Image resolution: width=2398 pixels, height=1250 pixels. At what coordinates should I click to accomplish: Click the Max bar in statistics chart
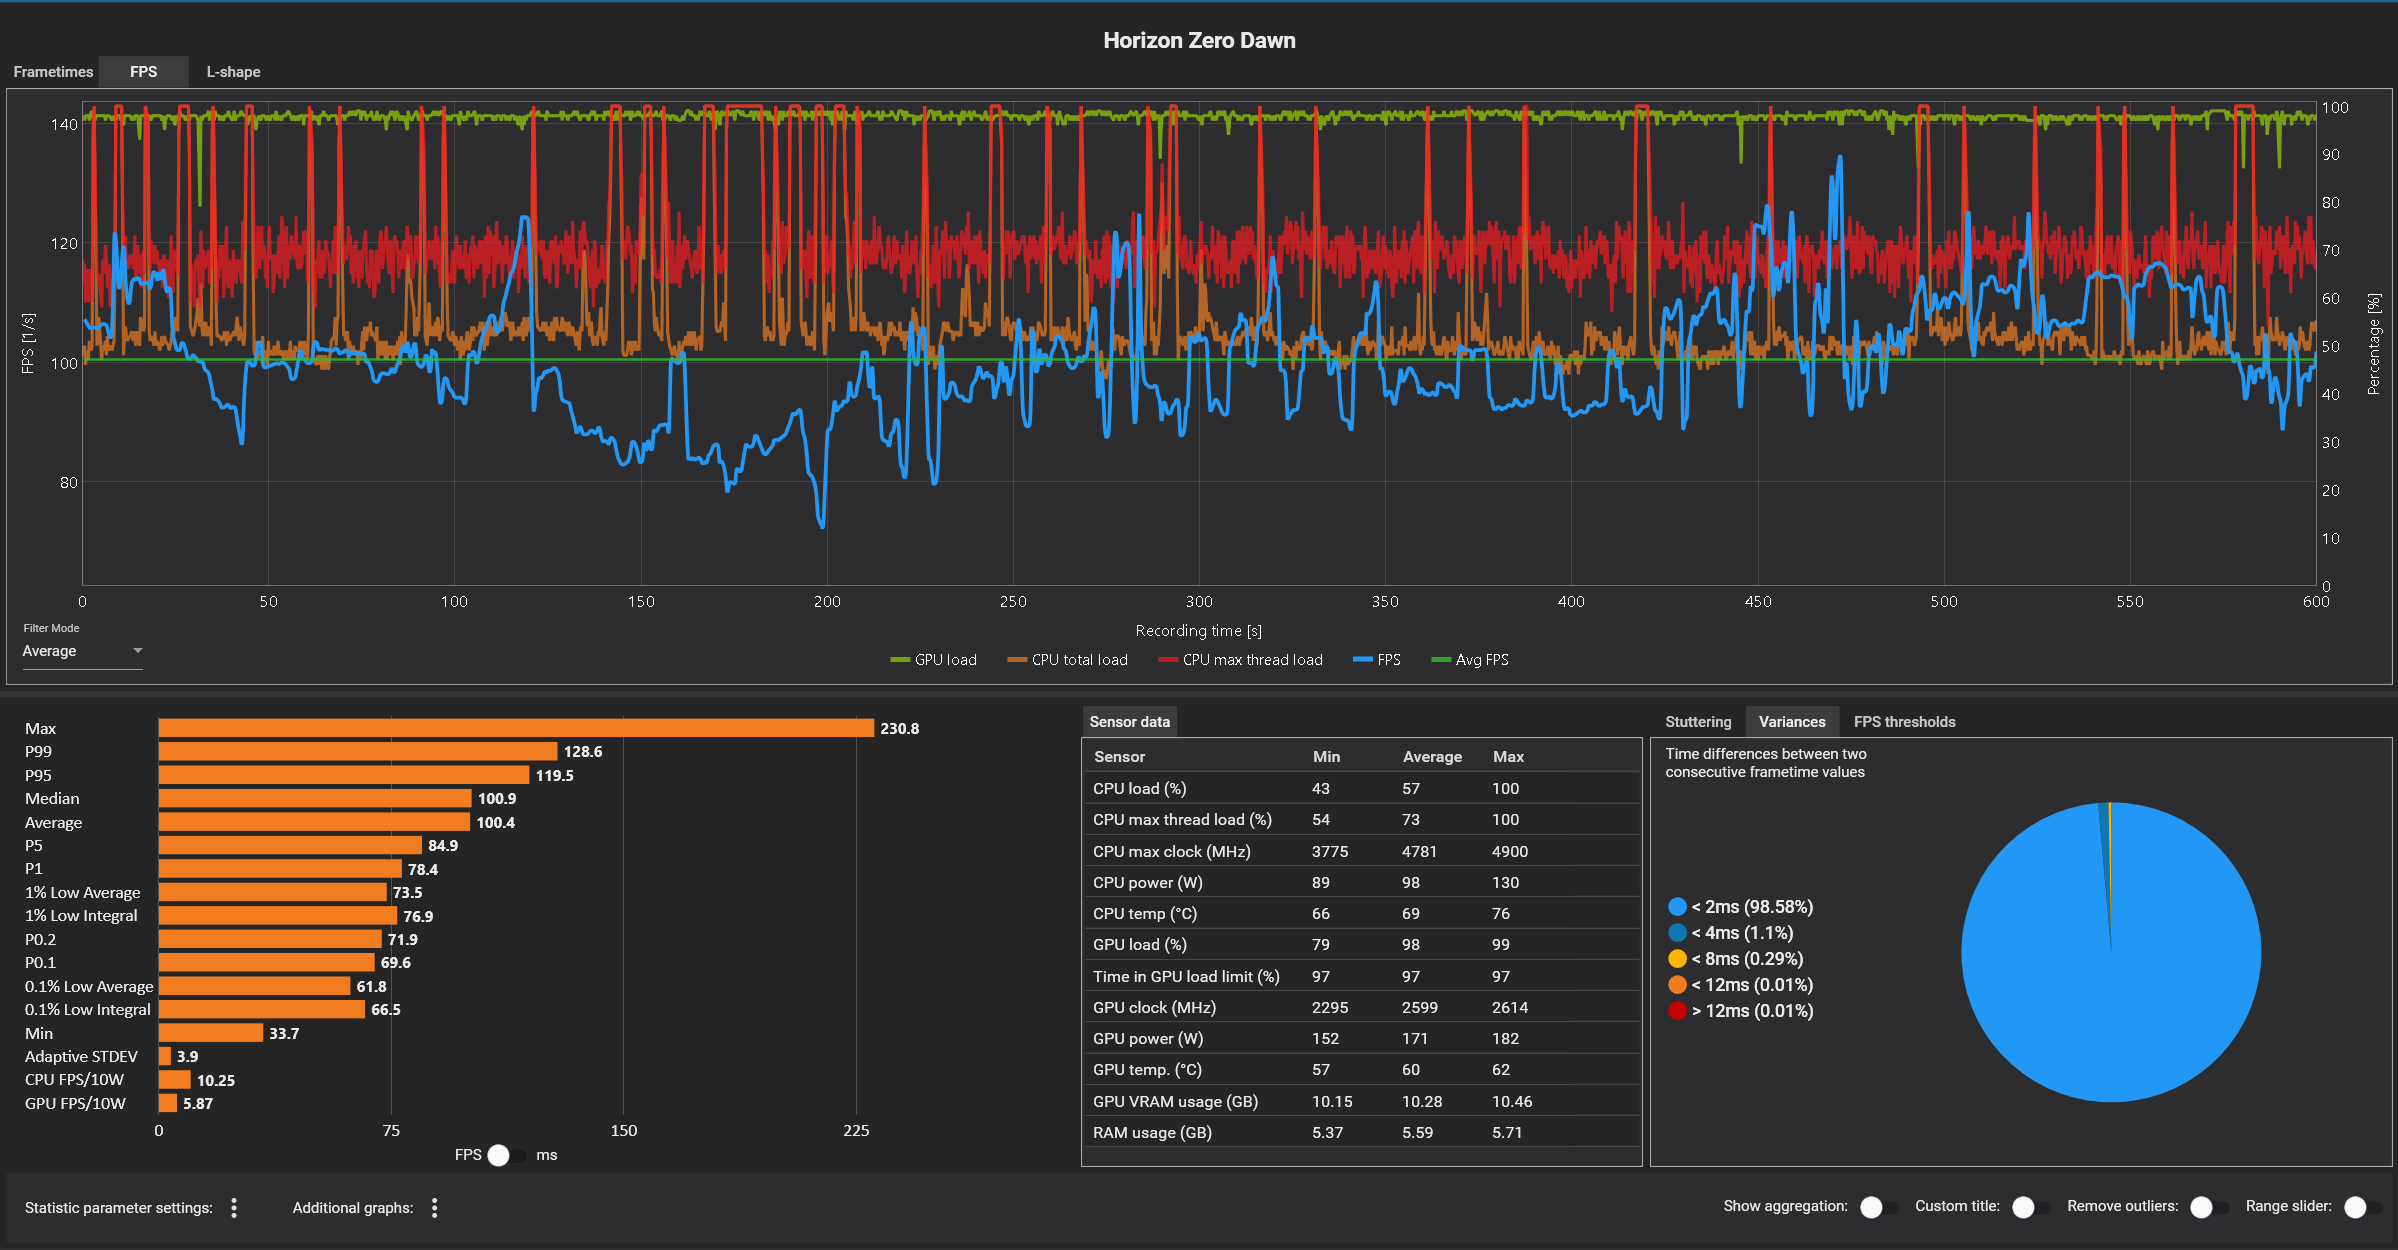pyautogui.click(x=515, y=728)
